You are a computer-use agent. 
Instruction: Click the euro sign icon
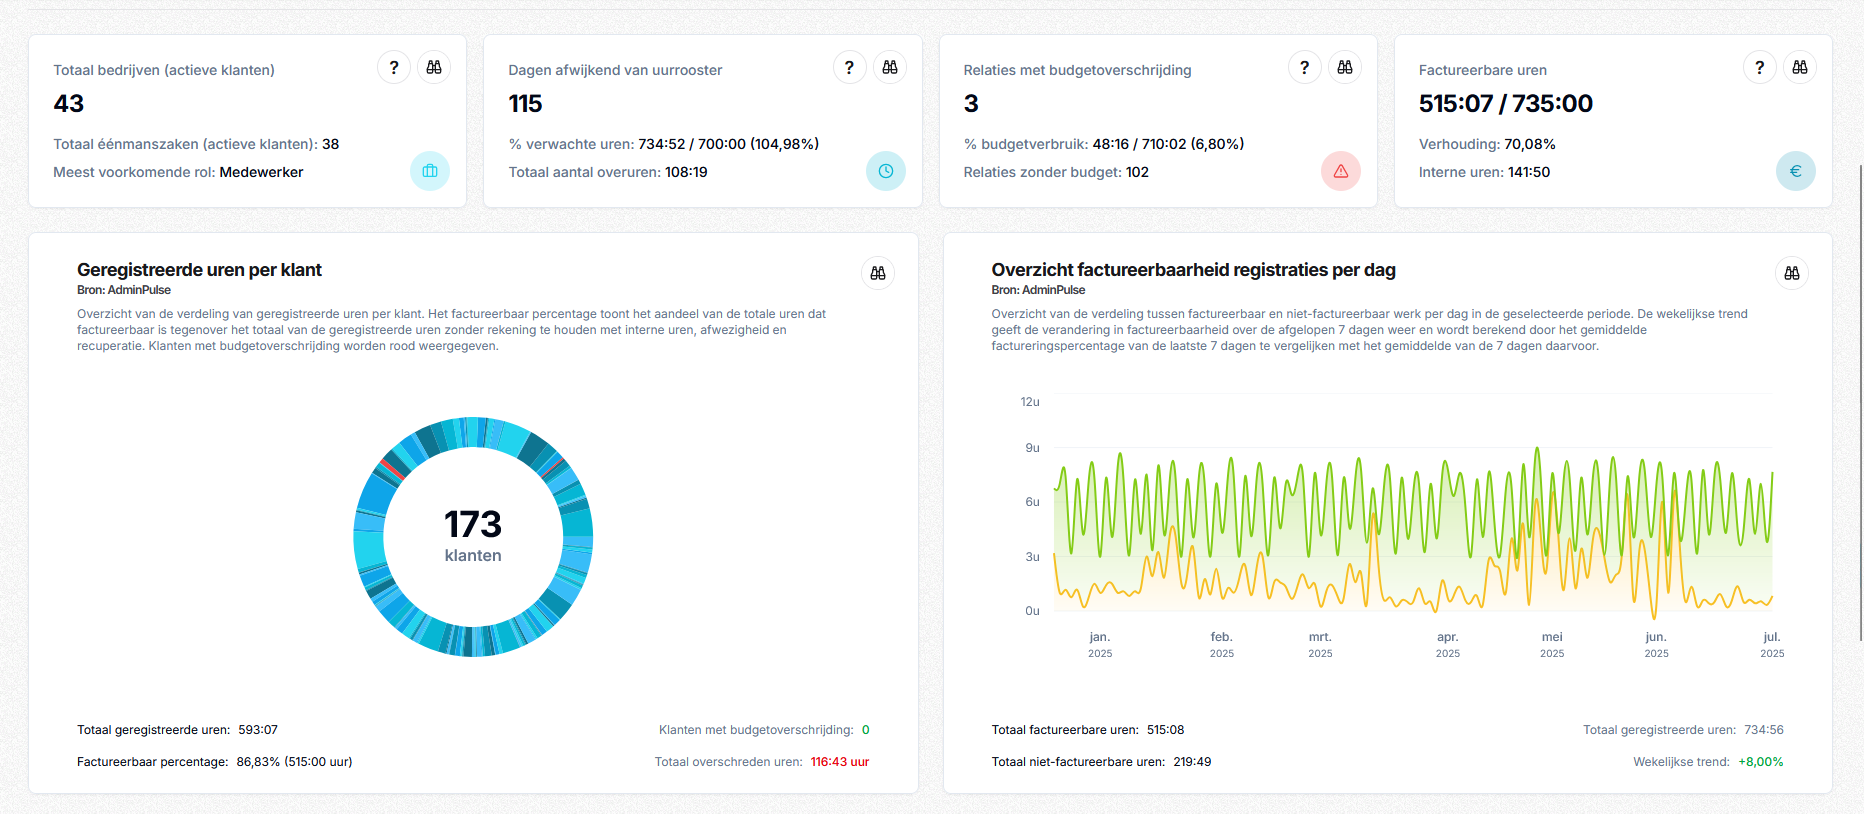click(x=1796, y=171)
